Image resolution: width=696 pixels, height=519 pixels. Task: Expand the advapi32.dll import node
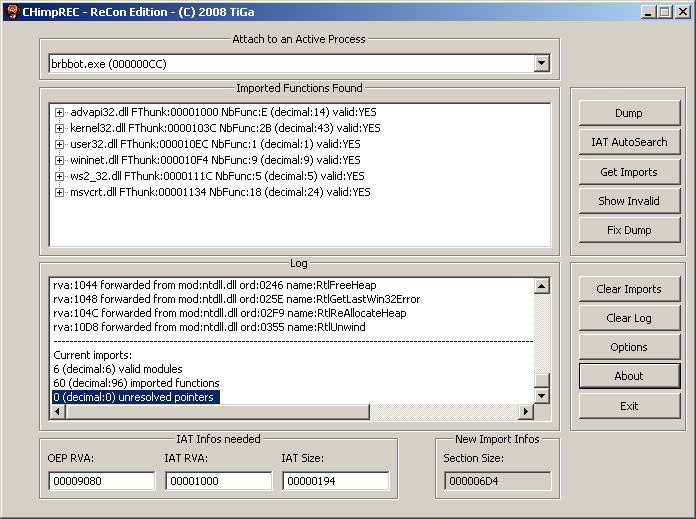60,112
